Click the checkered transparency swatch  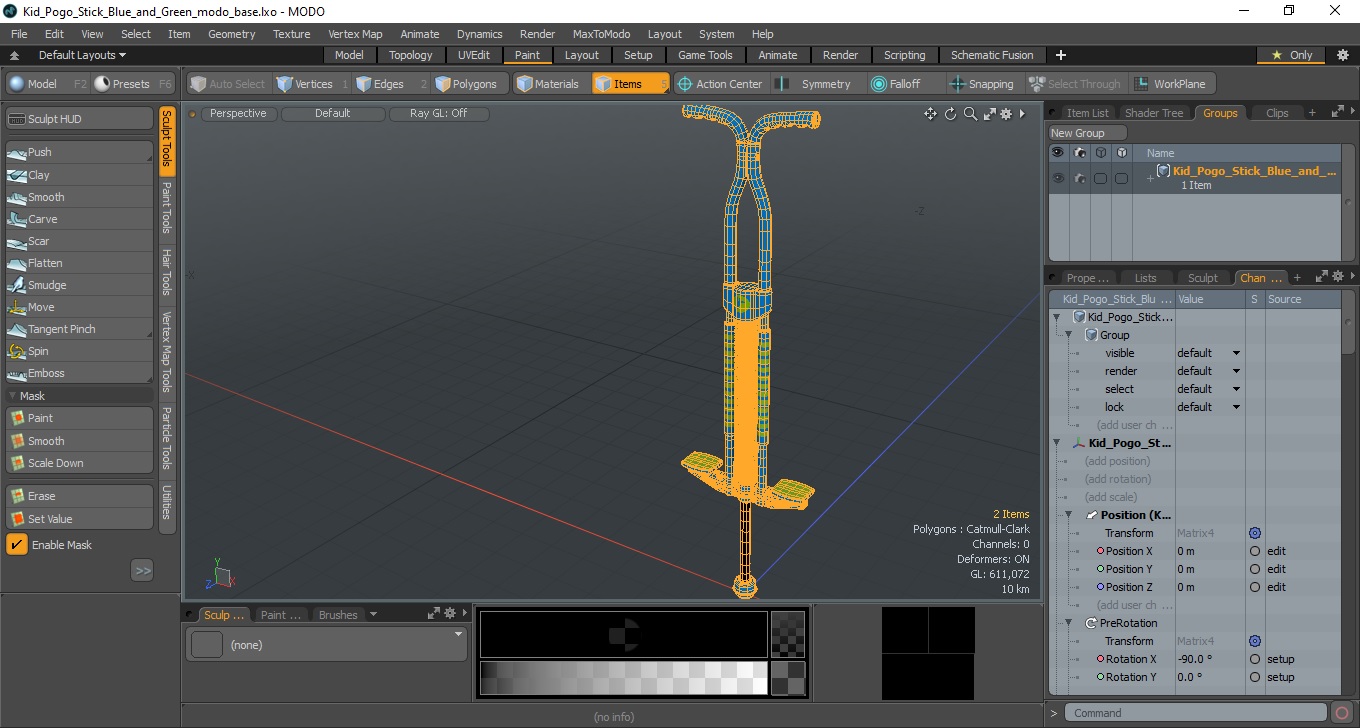(789, 633)
